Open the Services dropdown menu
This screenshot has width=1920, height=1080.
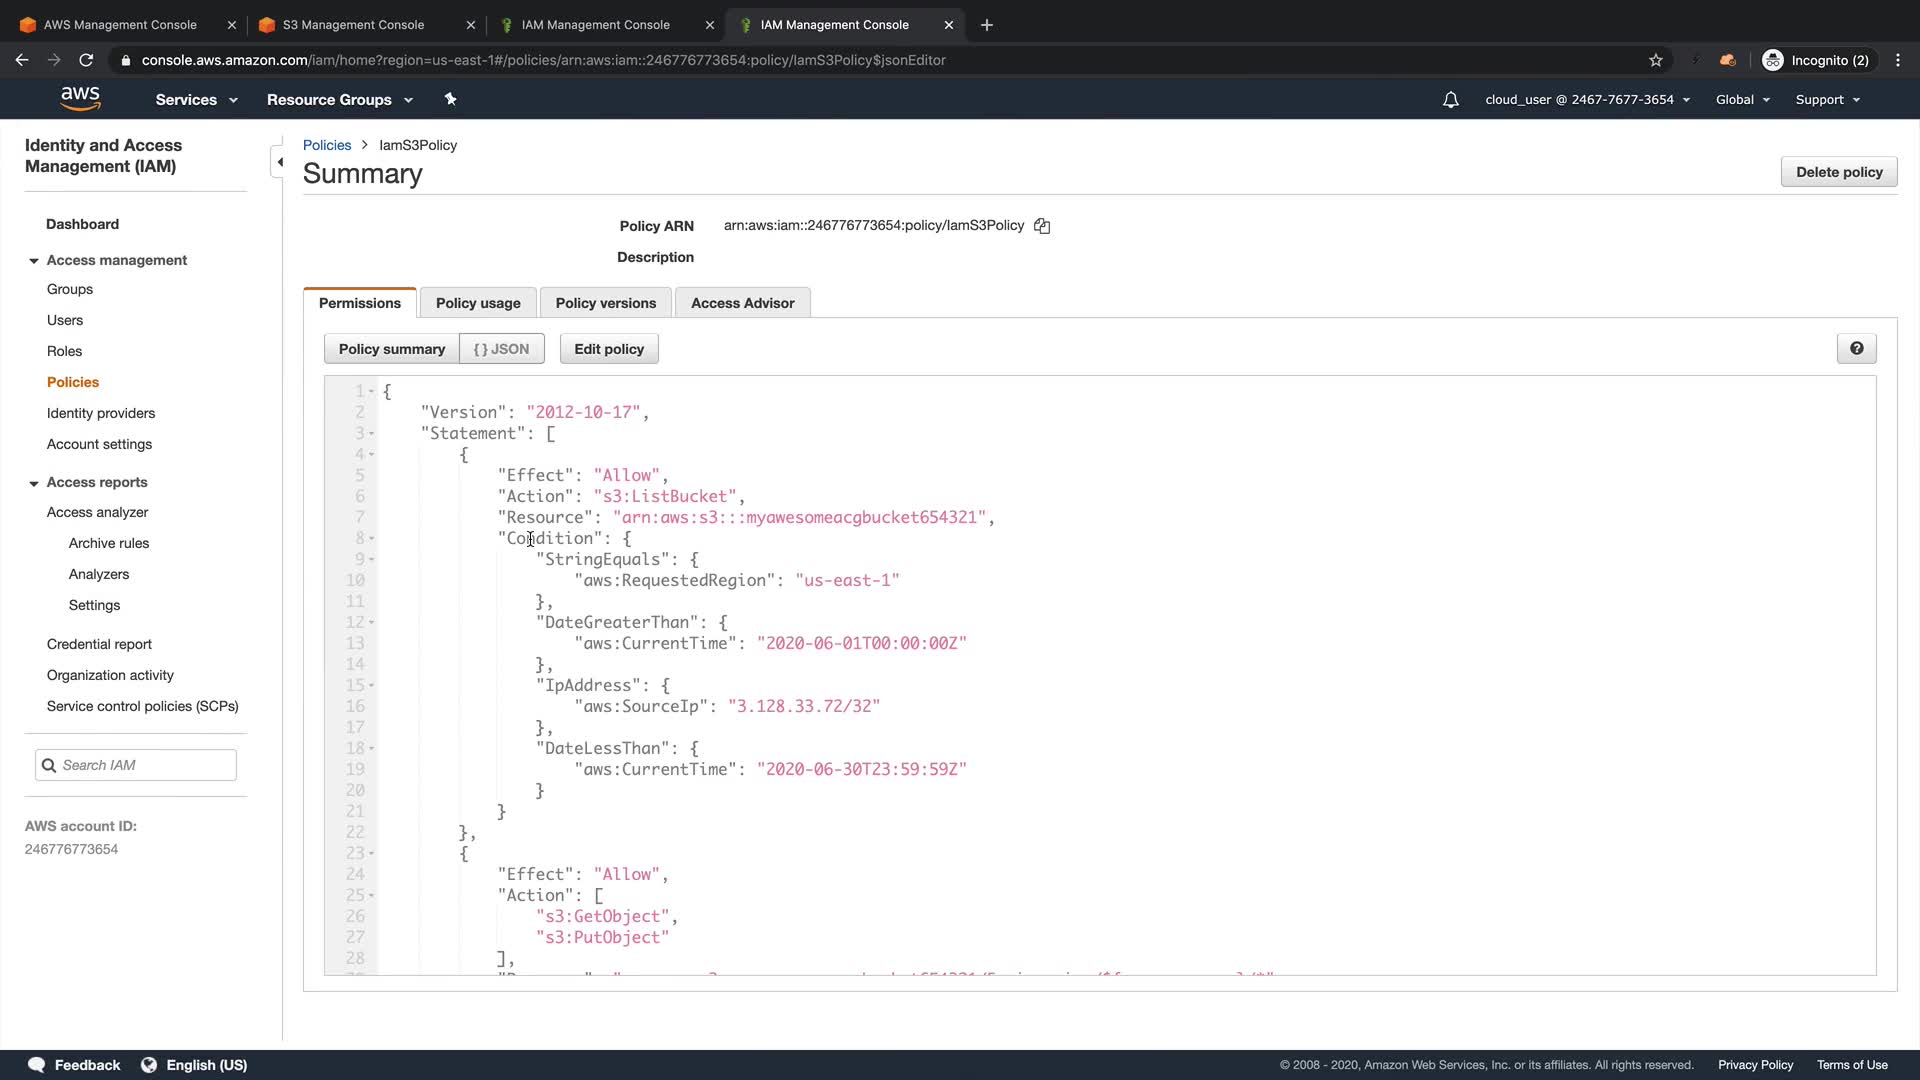pyautogui.click(x=196, y=100)
